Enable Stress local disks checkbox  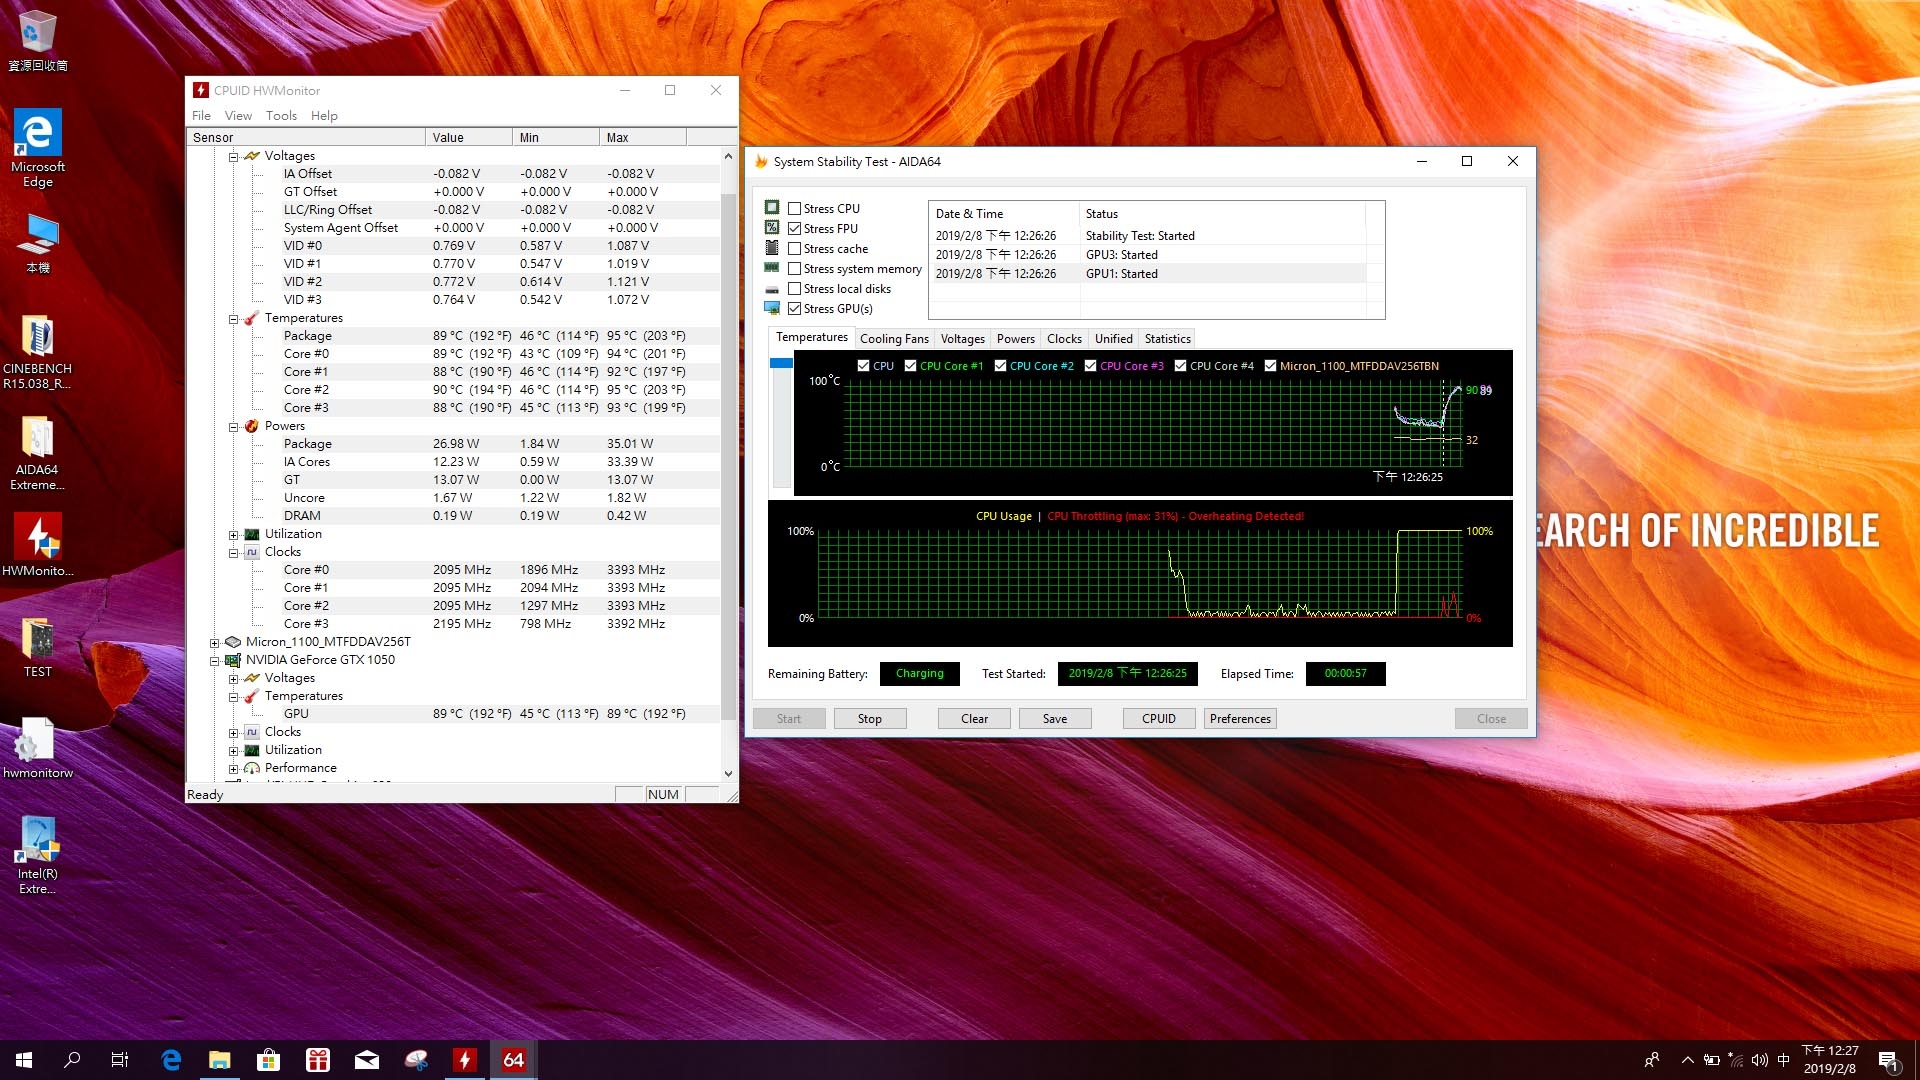coord(794,289)
